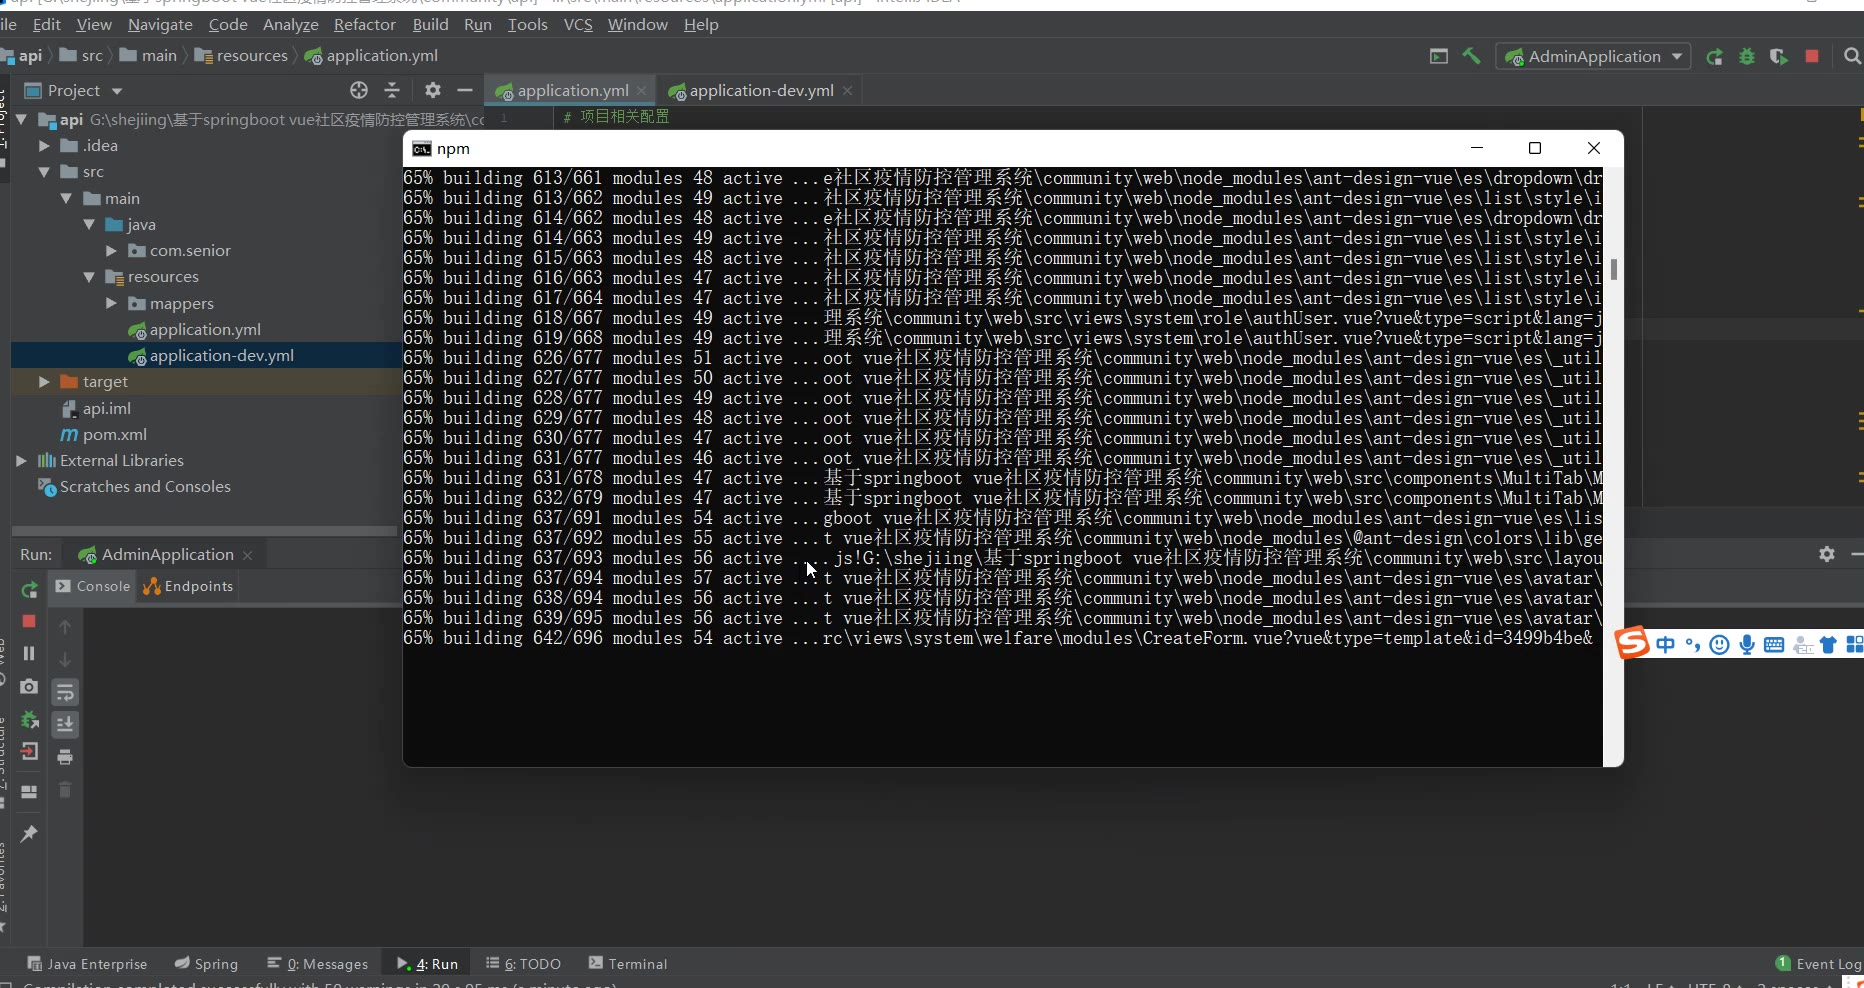
Task: Collapse the java folder
Action: (x=89, y=224)
